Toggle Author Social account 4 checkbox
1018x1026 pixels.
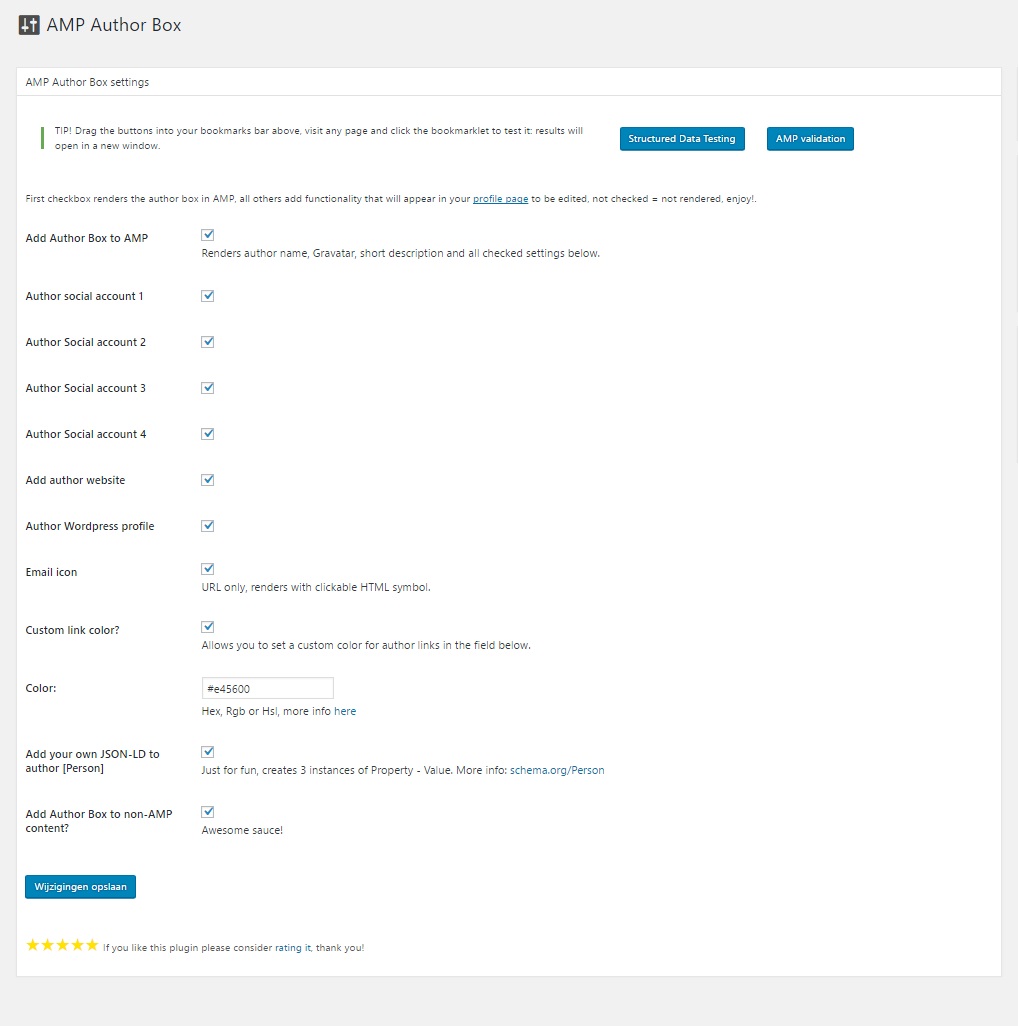(x=207, y=434)
